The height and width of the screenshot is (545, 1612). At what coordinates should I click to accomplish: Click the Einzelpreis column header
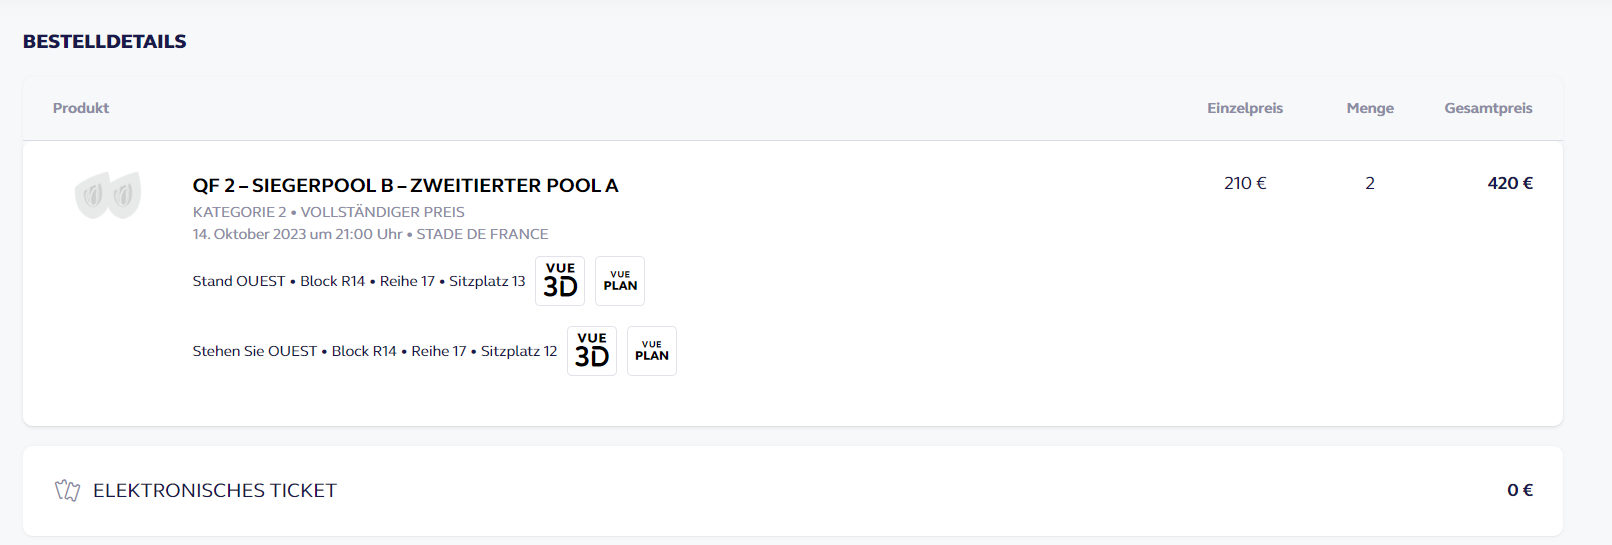pyautogui.click(x=1244, y=108)
